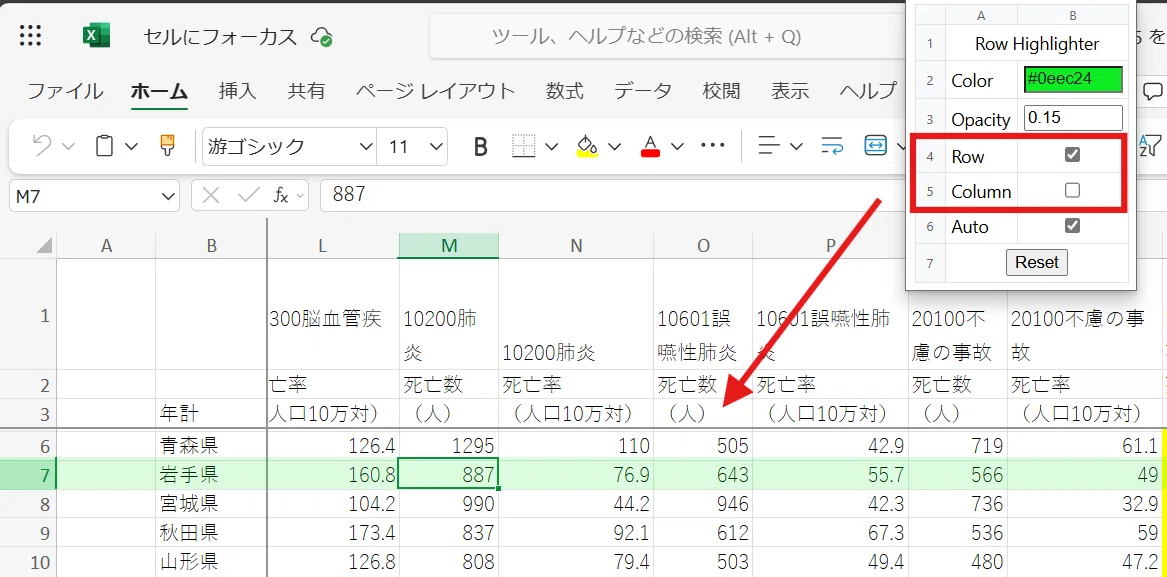Click the cell containing 1295
The image size is (1167, 577).
(x=449, y=445)
